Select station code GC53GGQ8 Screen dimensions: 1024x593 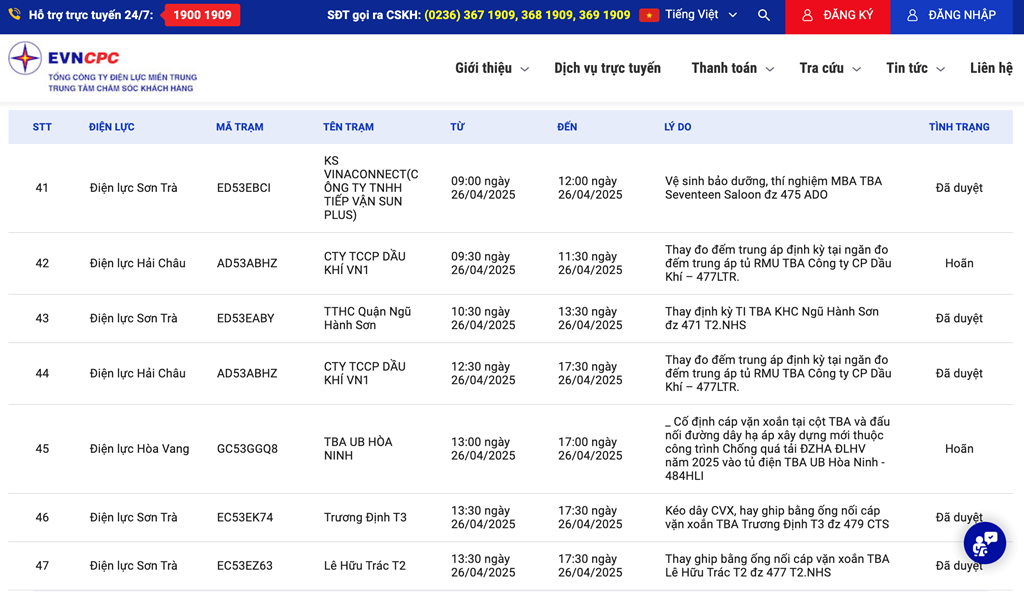247,449
